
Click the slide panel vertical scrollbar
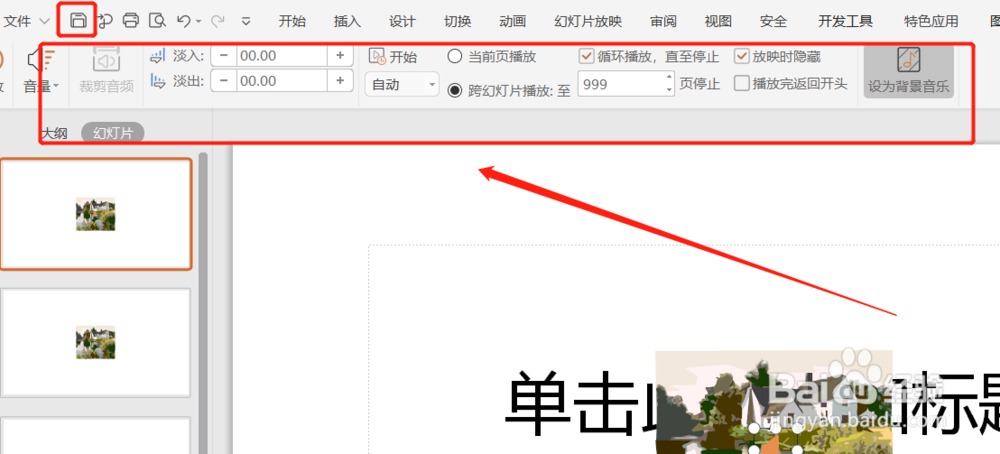point(203,303)
